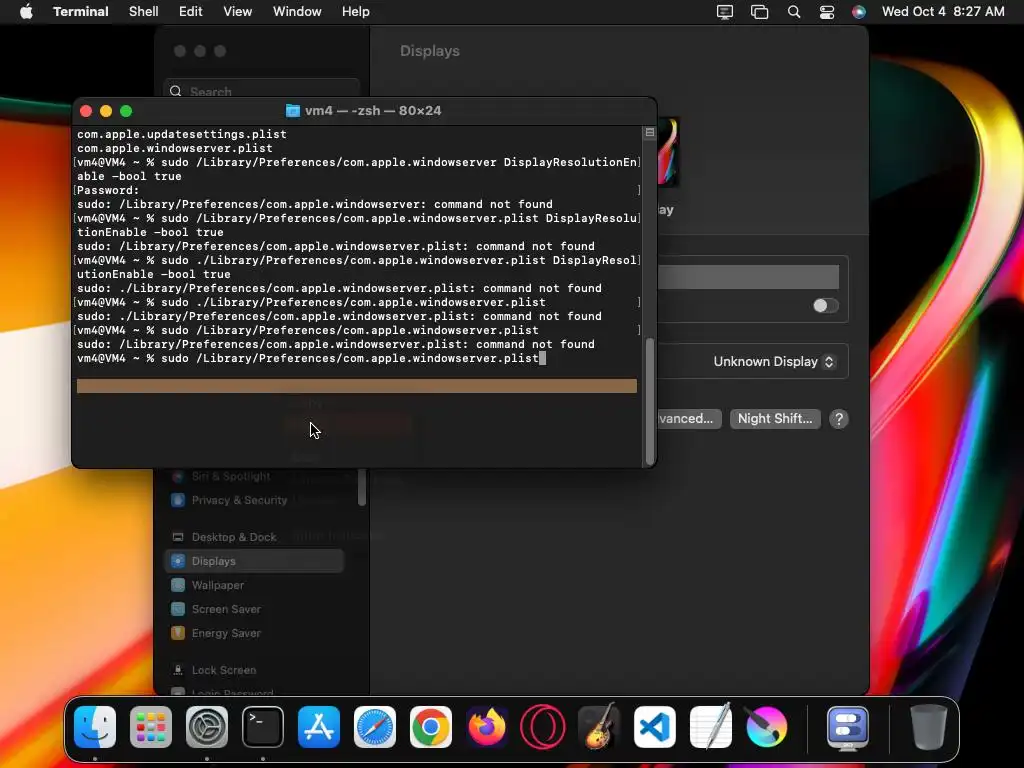Image resolution: width=1024 pixels, height=768 pixels.
Task: Click the last Terminal prompt line with cursor
Action: 311,359
